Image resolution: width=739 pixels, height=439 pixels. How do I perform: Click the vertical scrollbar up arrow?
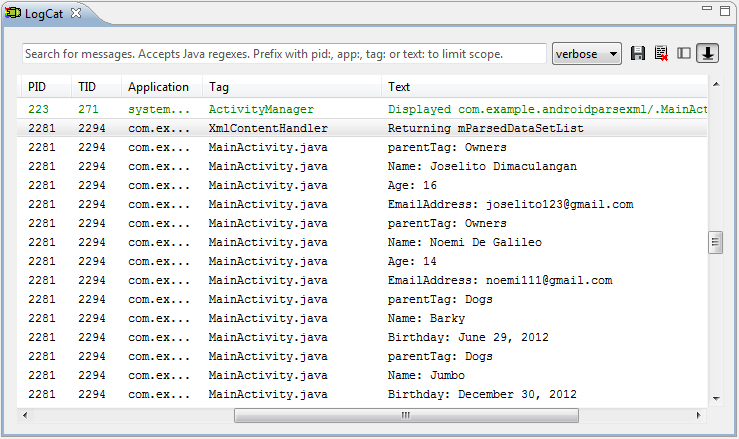[715, 84]
